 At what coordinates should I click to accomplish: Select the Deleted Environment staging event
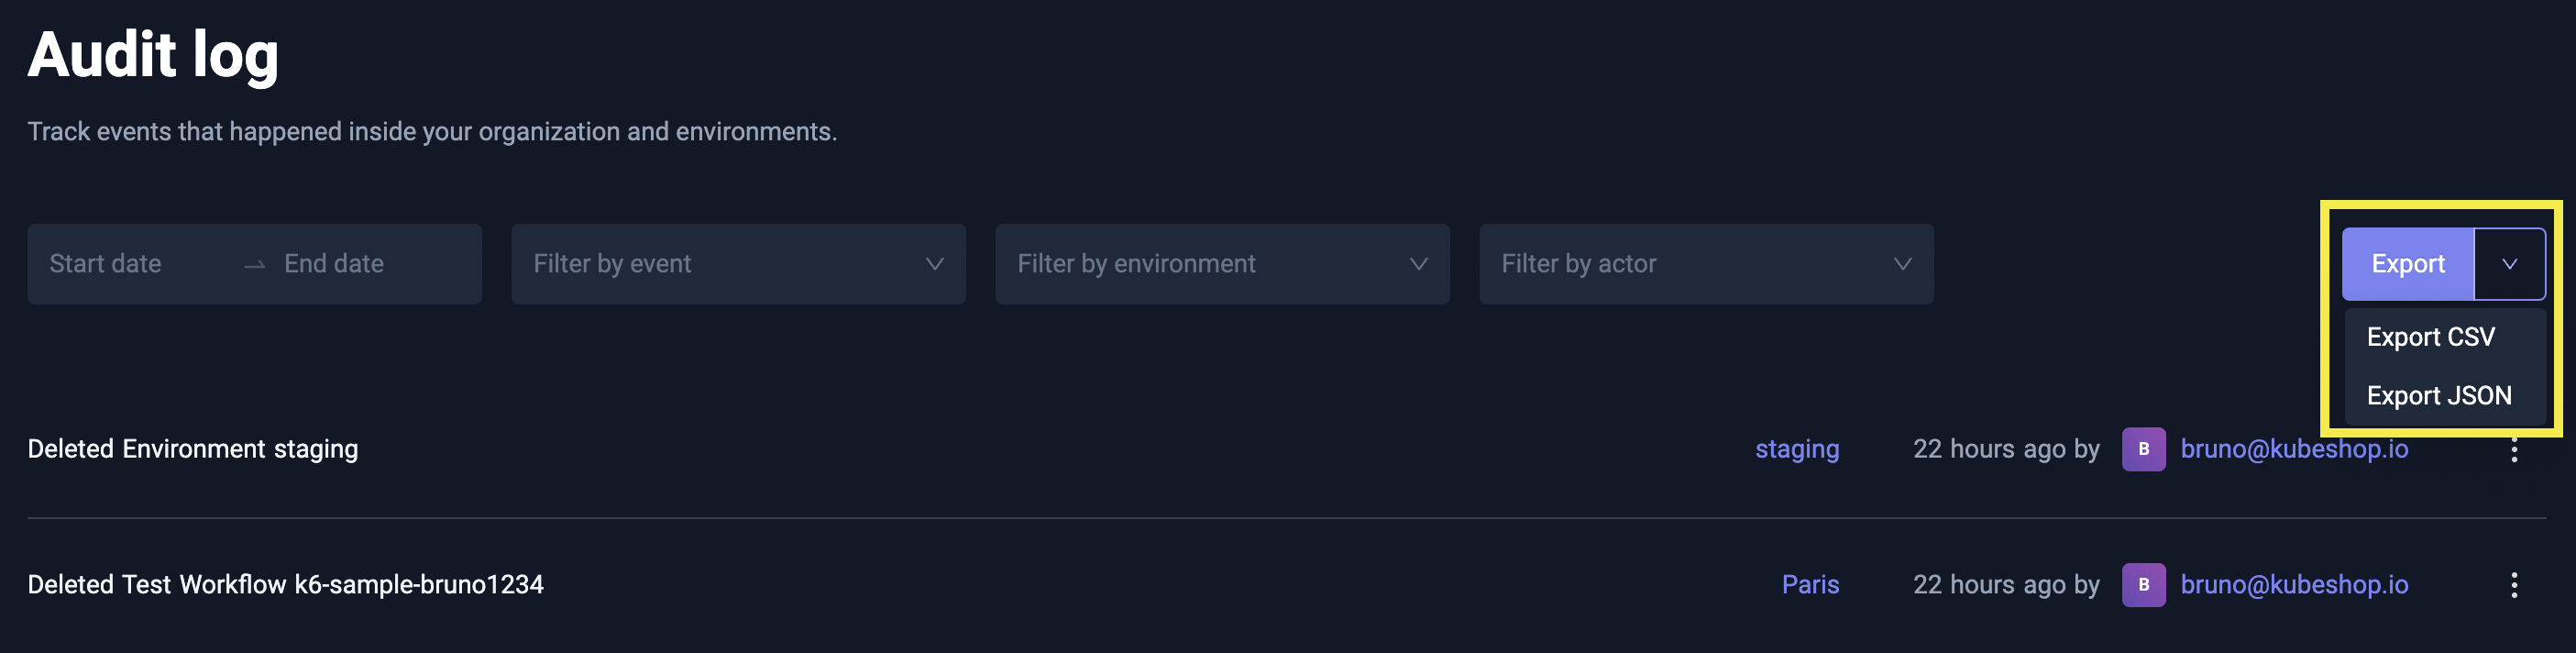pos(193,449)
